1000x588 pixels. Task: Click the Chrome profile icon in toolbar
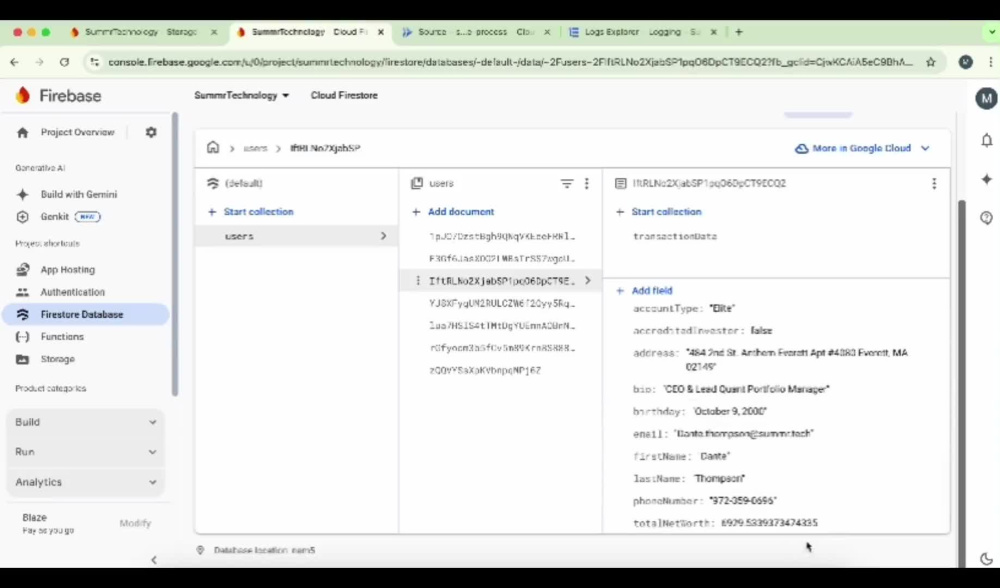[x=966, y=62]
